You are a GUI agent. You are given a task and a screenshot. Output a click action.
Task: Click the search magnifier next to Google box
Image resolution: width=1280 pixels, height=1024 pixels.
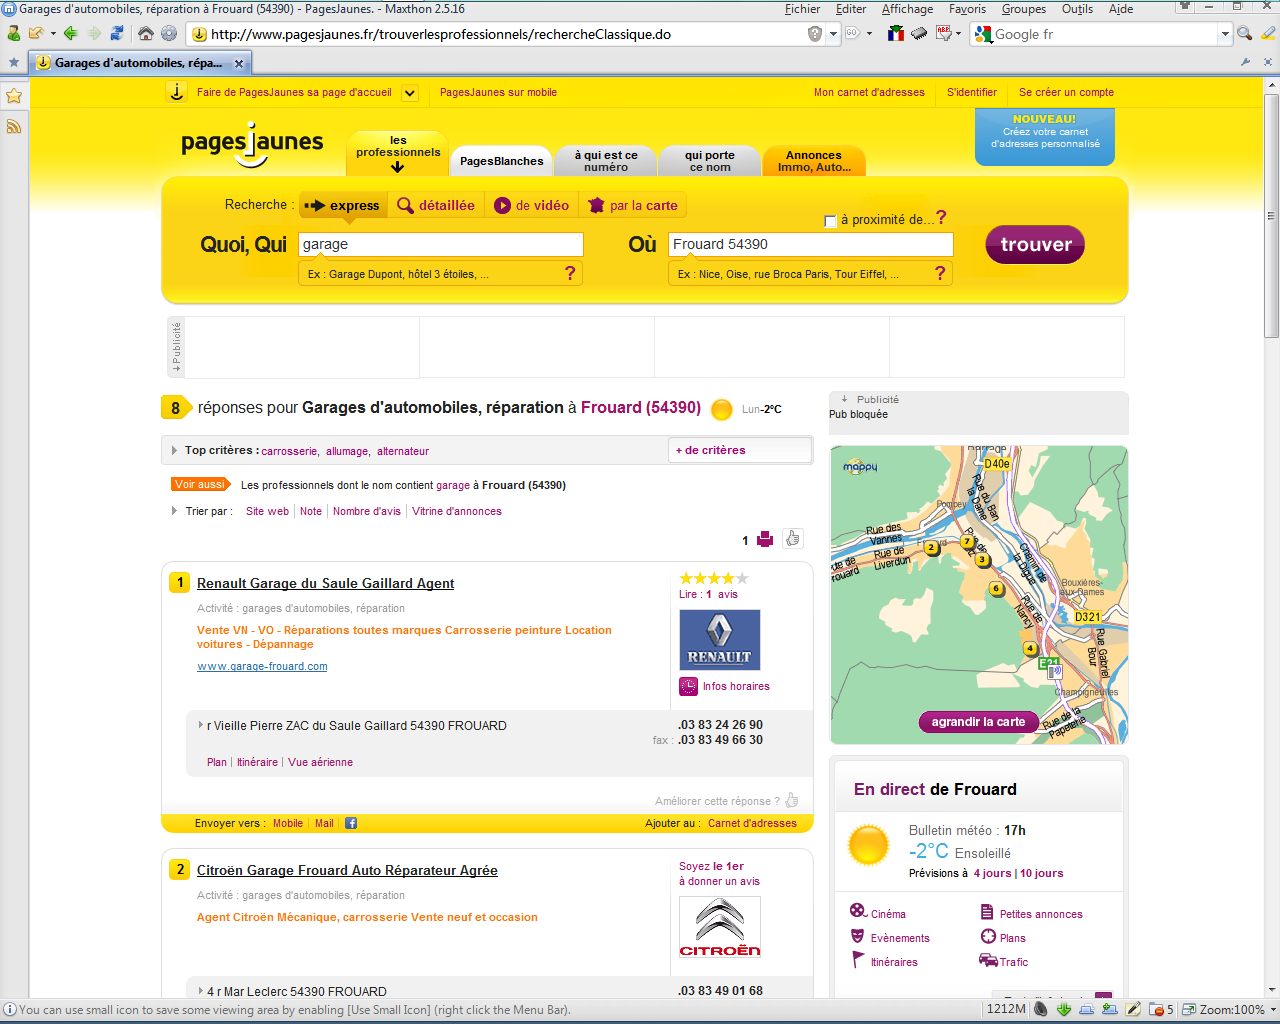[x=1244, y=34]
